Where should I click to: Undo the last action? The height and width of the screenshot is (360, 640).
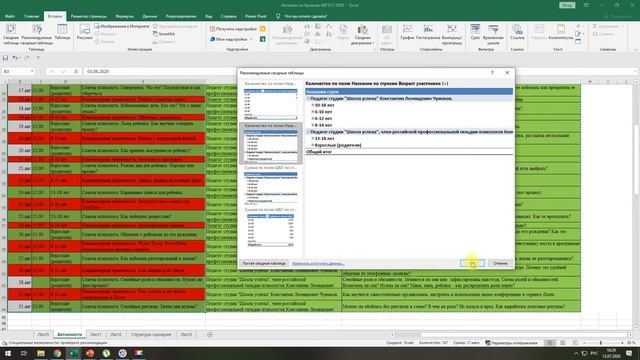click(x=14, y=58)
